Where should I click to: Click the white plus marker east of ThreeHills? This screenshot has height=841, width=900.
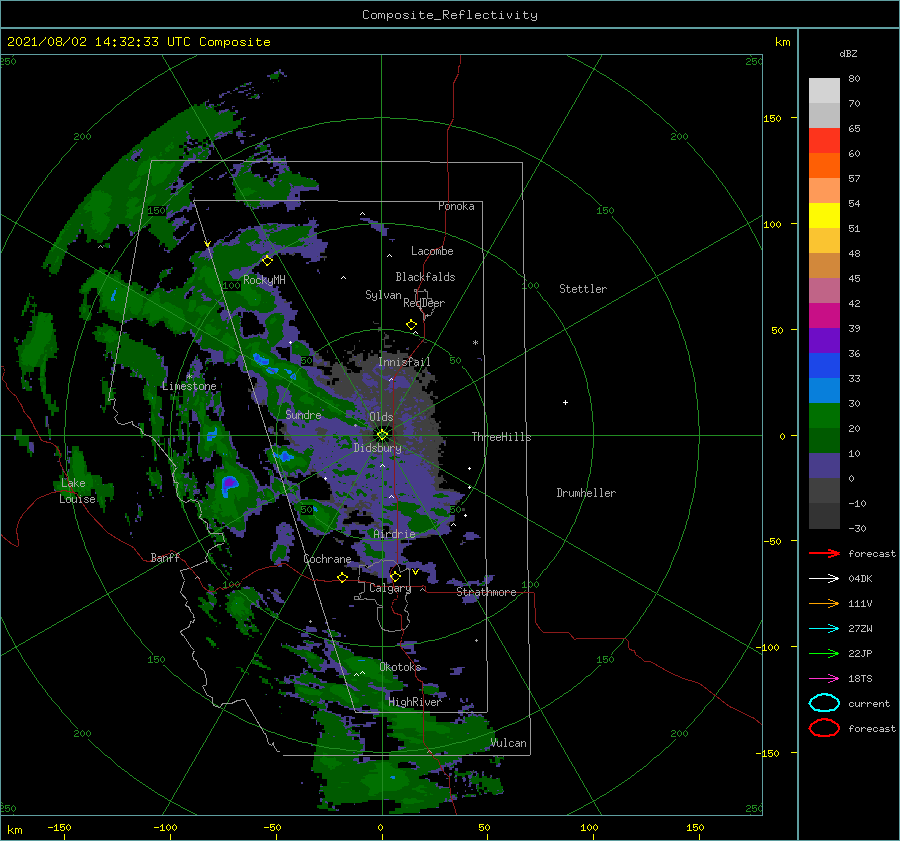coord(565,402)
